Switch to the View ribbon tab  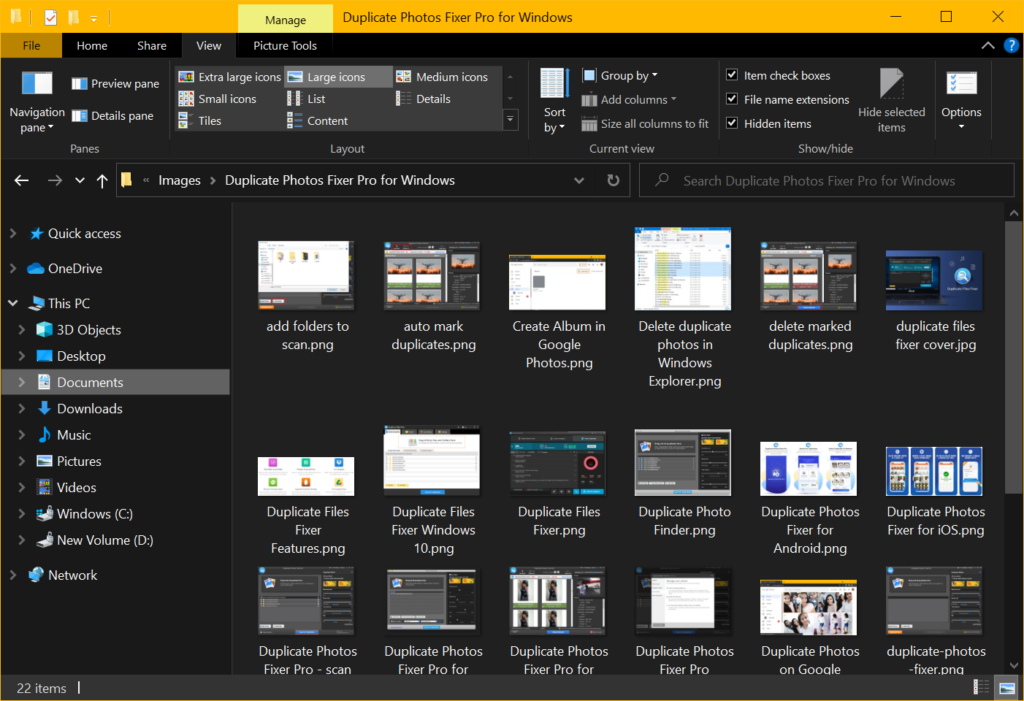click(x=208, y=46)
